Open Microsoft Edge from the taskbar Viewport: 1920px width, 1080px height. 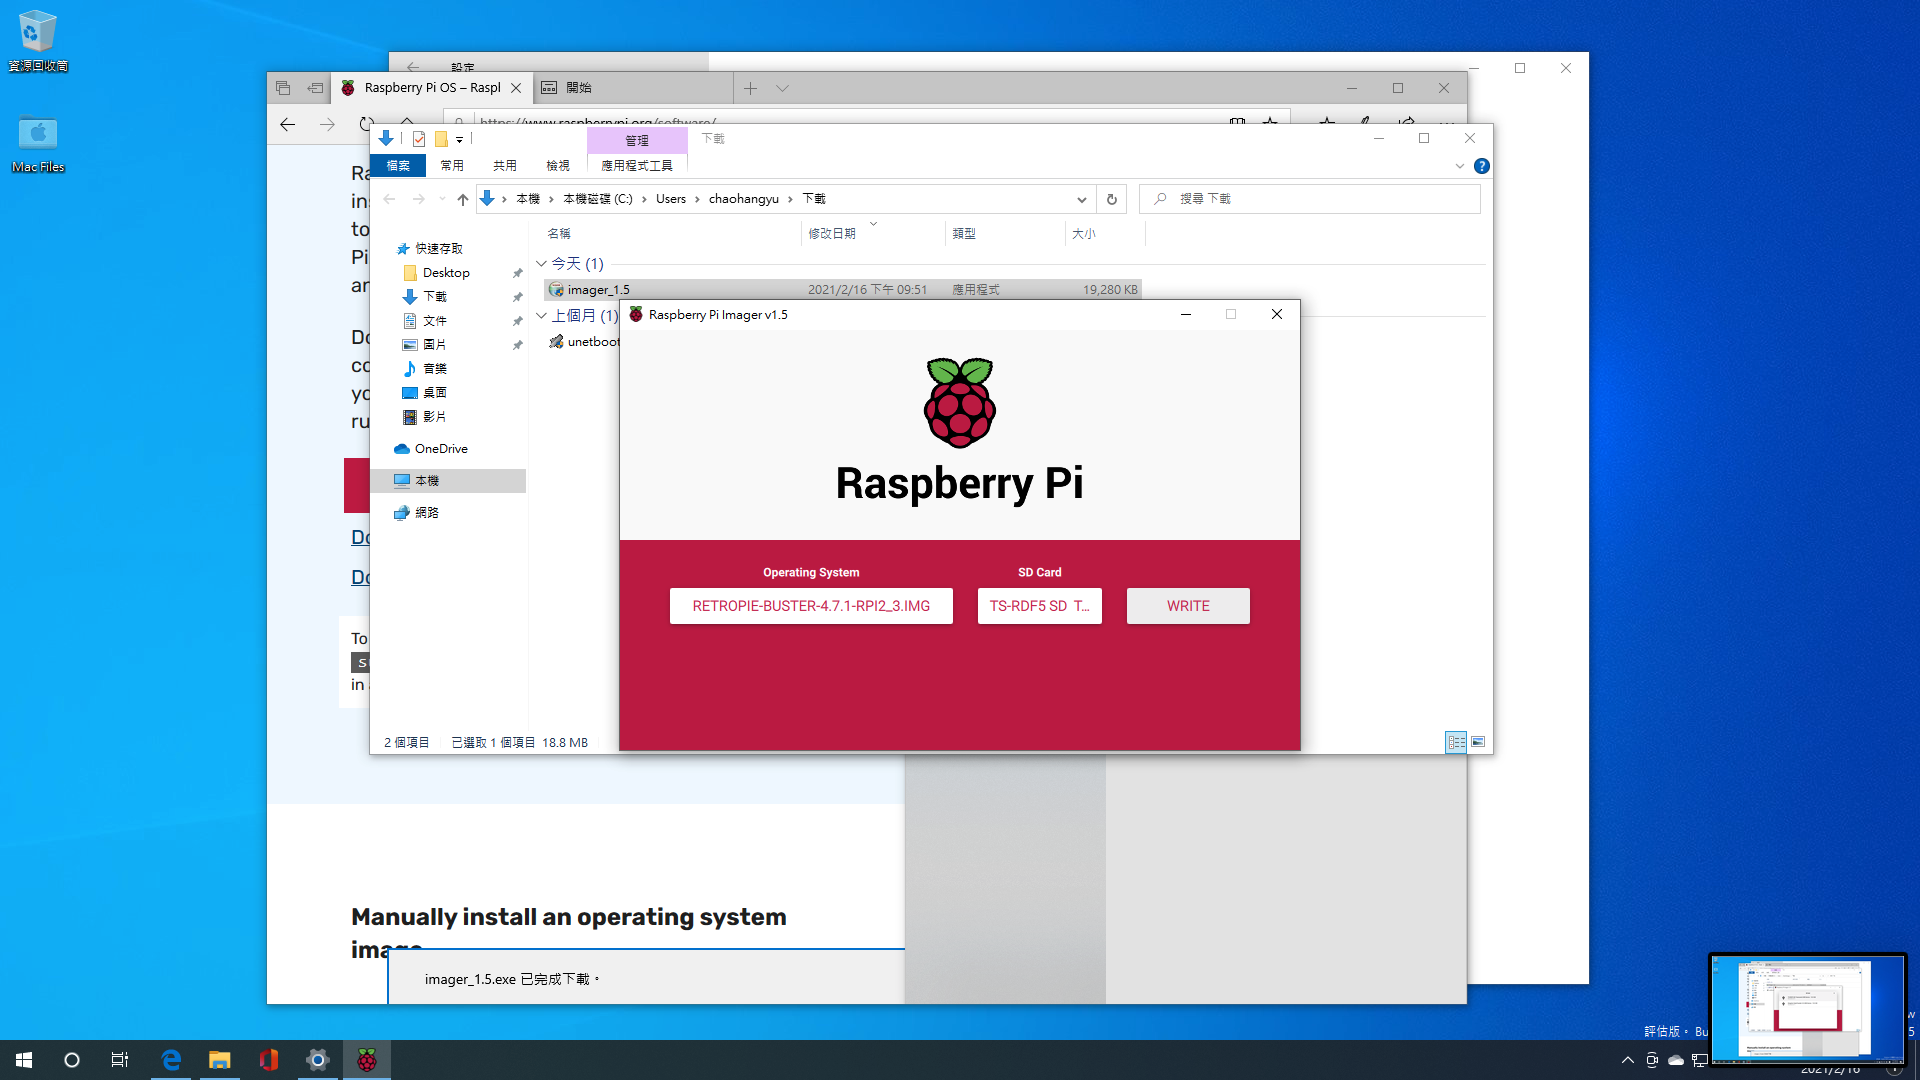pyautogui.click(x=171, y=1060)
